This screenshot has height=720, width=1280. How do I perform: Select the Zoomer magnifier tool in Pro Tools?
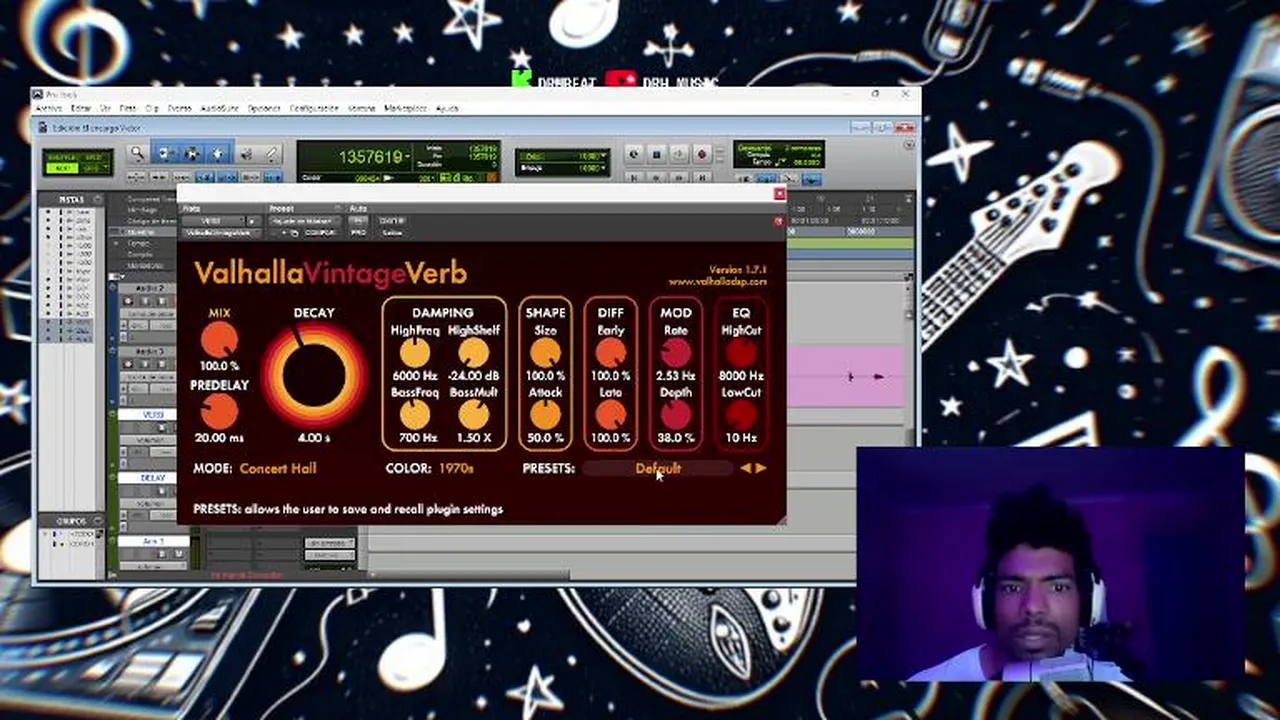pyautogui.click(x=137, y=153)
